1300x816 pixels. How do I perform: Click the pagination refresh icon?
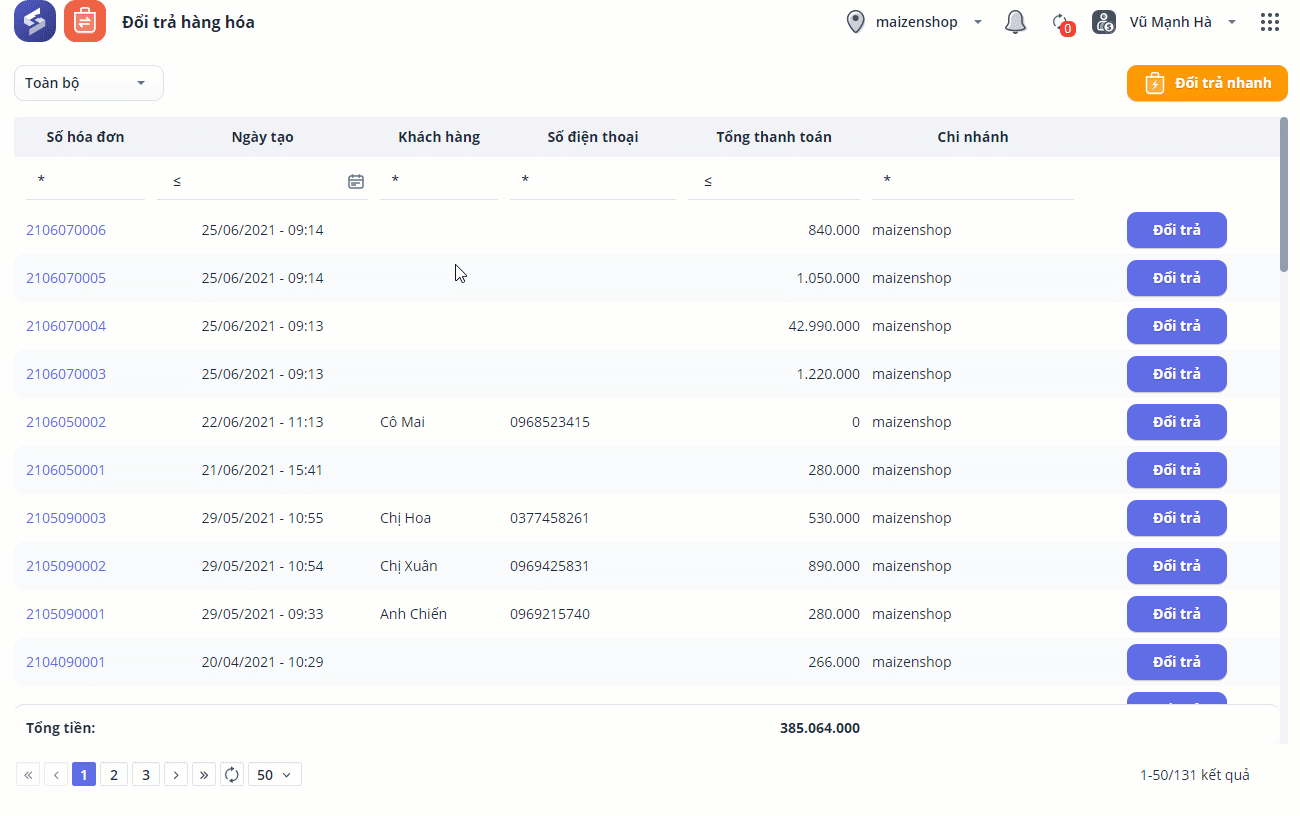point(232,774)
